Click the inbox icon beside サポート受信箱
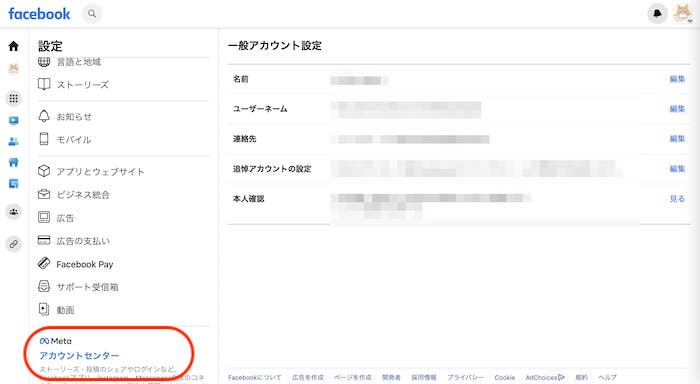This screenshot has height=384, width=700. (x=44, y=286)
